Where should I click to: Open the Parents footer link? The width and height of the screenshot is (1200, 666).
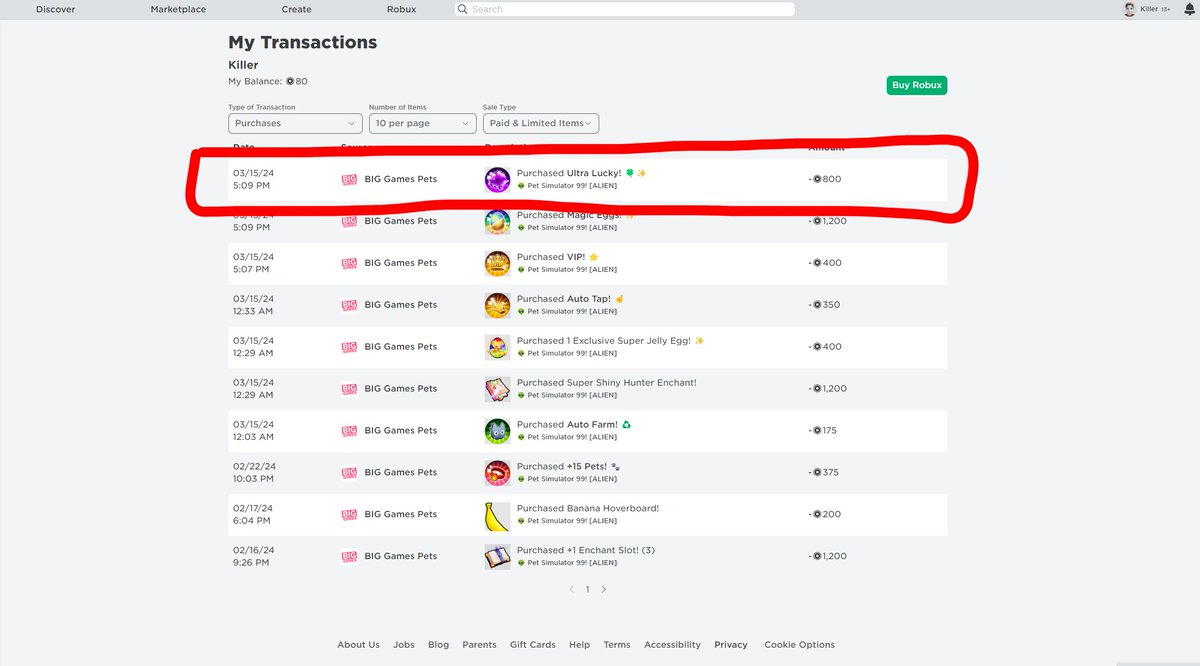click(x=479, y=645)
